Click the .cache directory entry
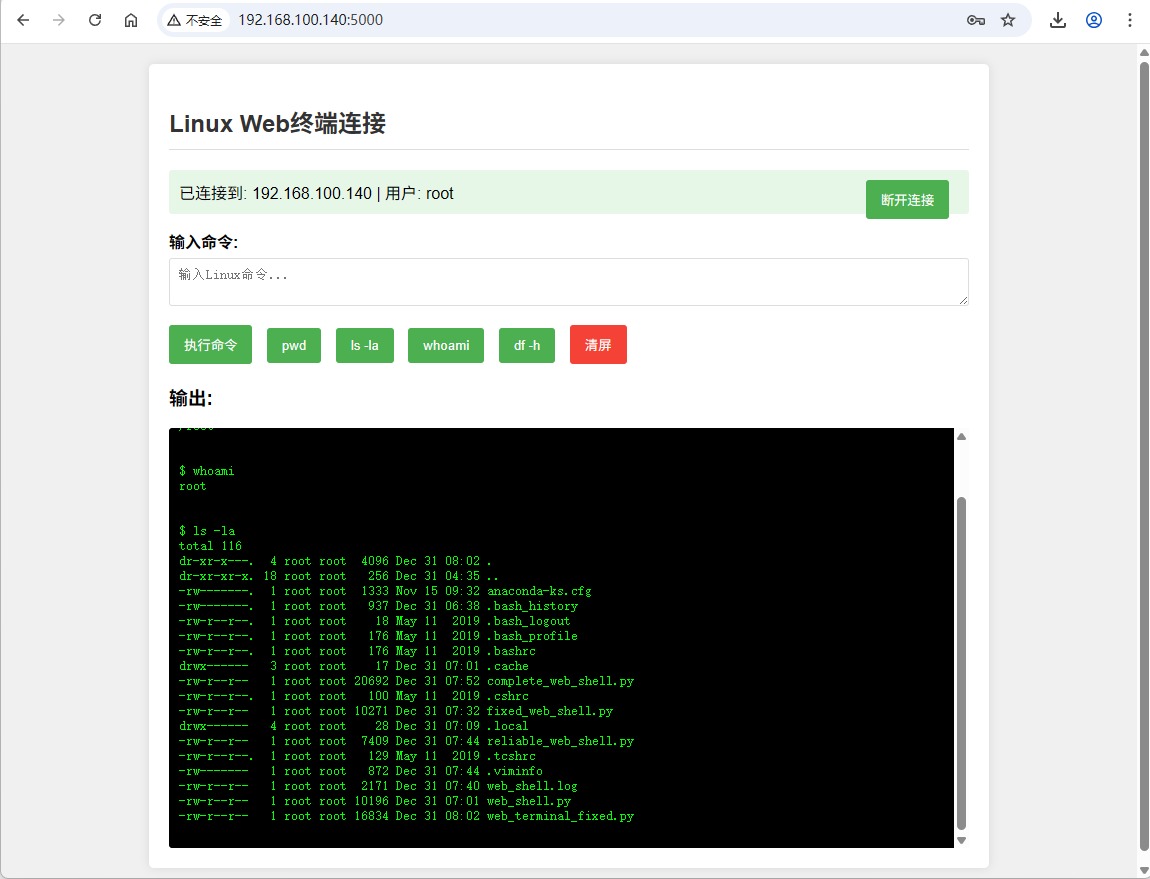The width and height of the screenshot is (1150, 879). (x=508, y=666)
